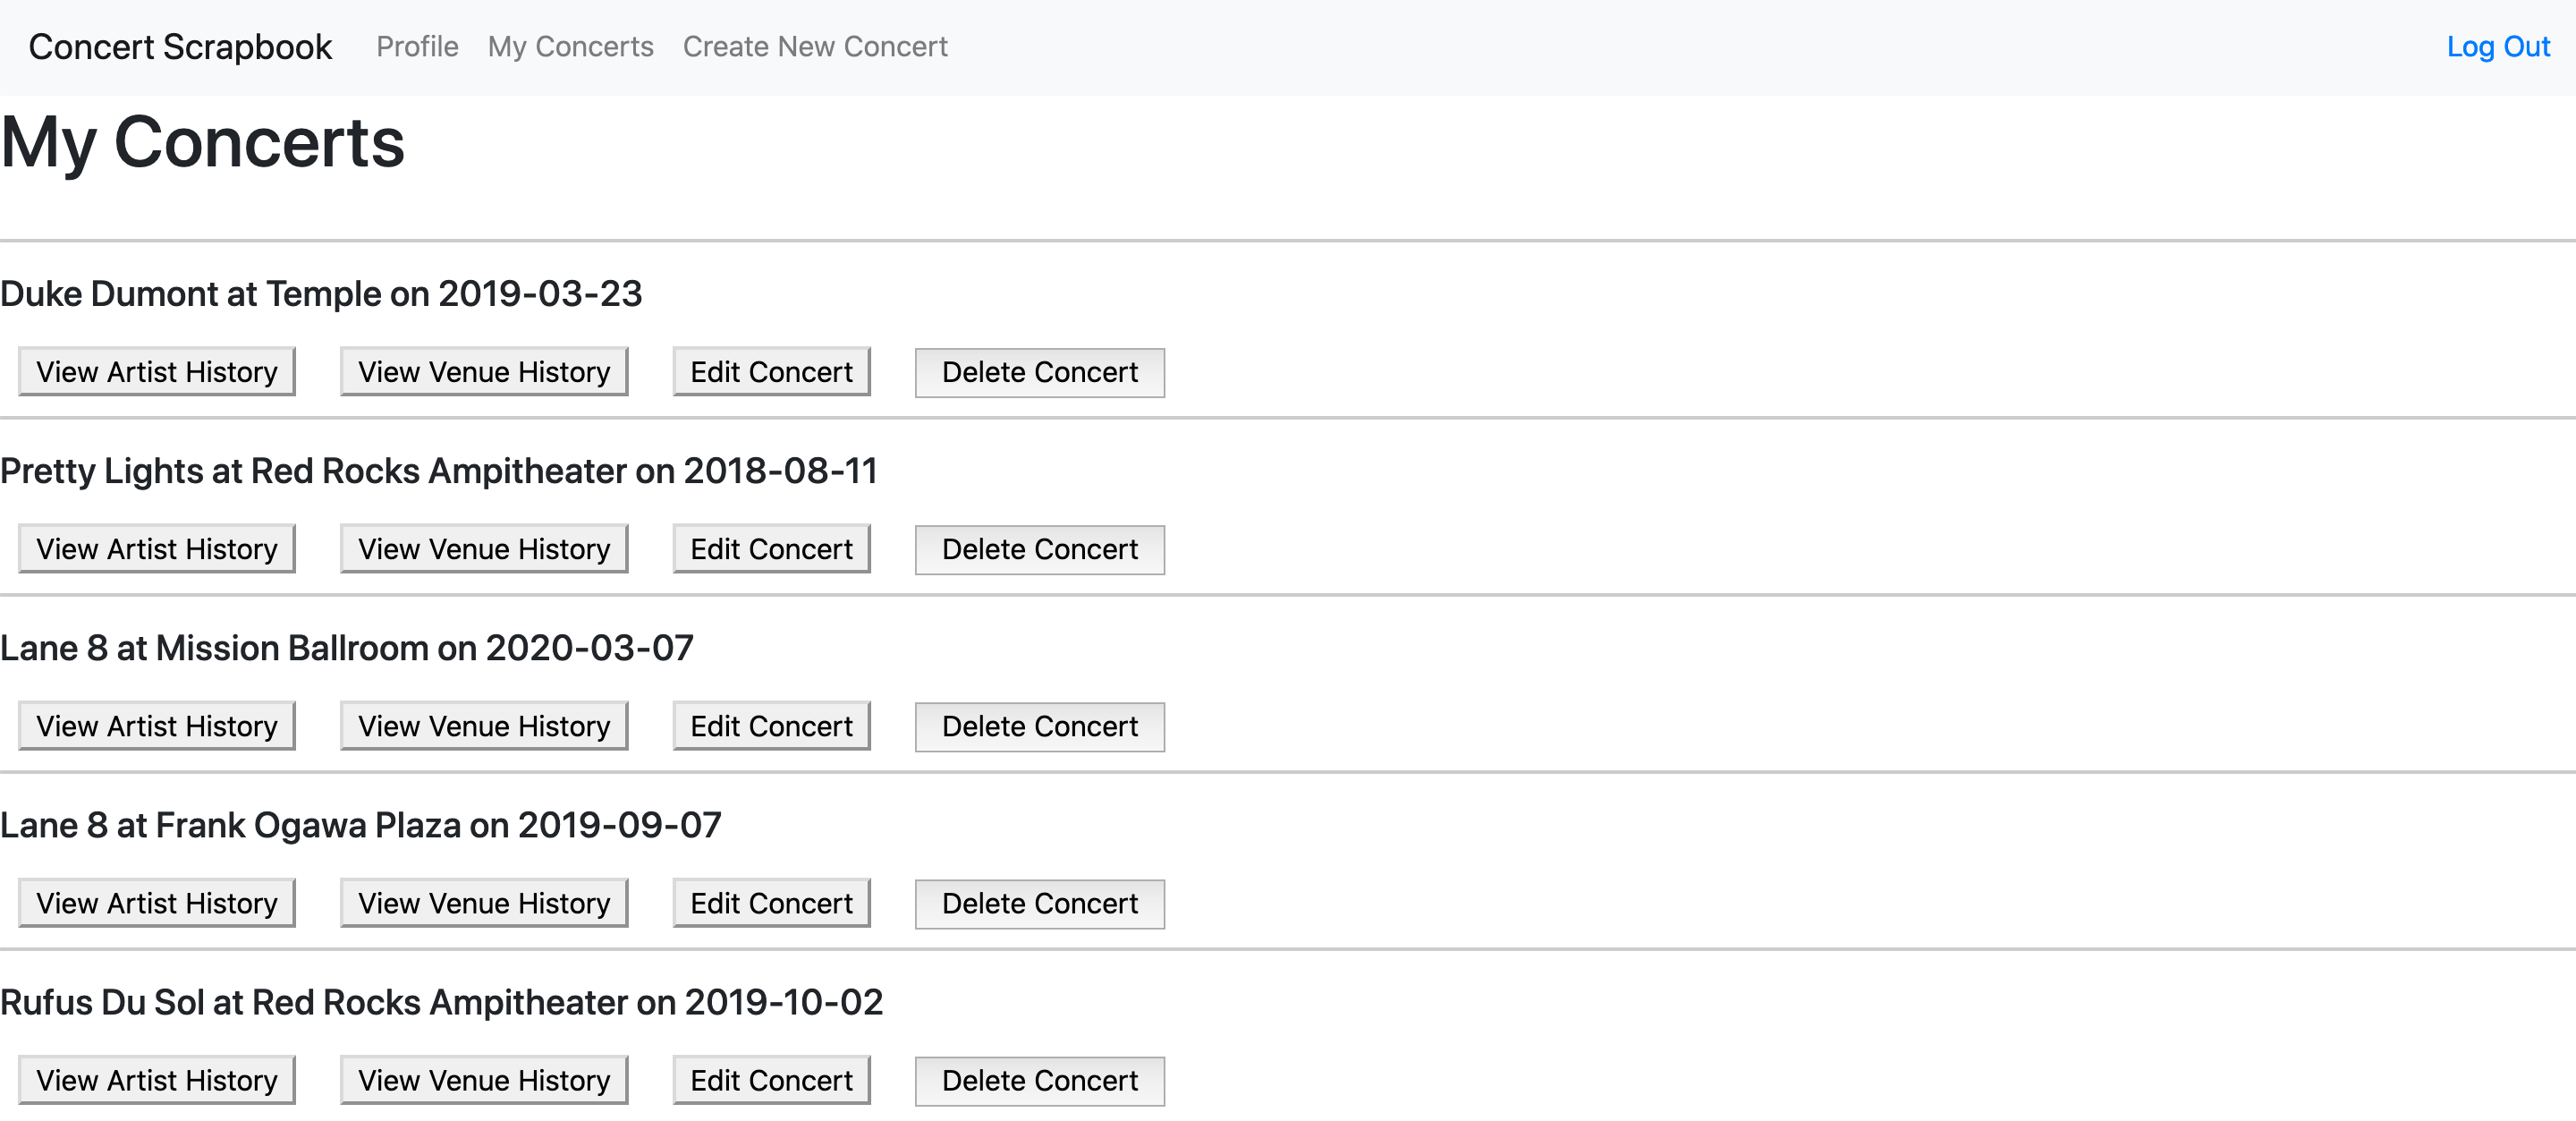View Artist History for Duke Dumont
Image resolution: width=2576 pixels, height=1121 pixels.
(157, 372)
